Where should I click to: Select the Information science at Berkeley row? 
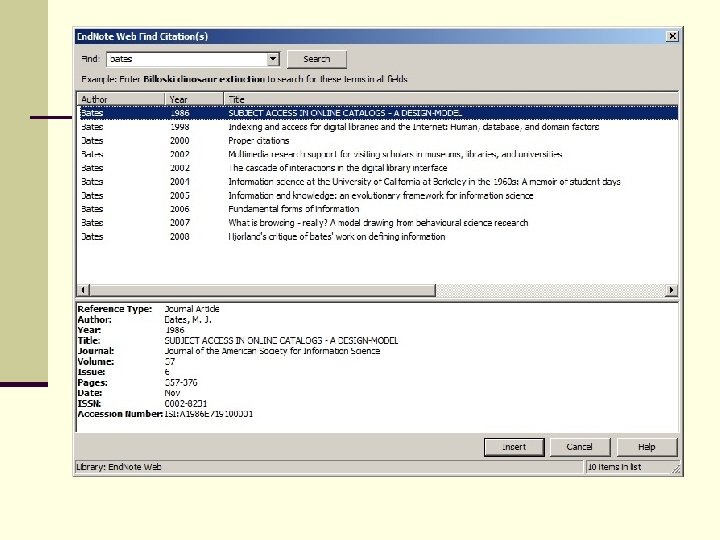[x=377, y=182]
